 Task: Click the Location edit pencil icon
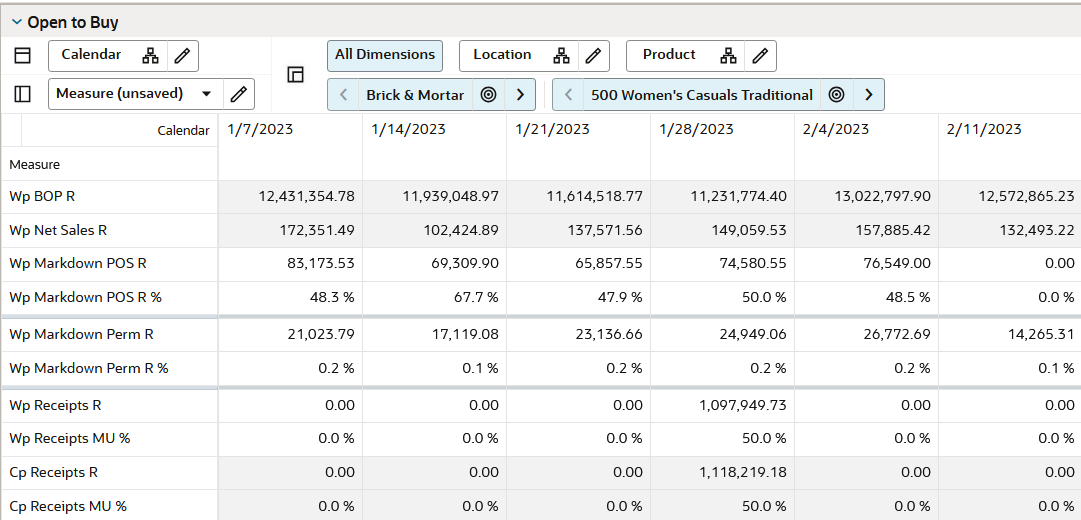tap(592, 56)
